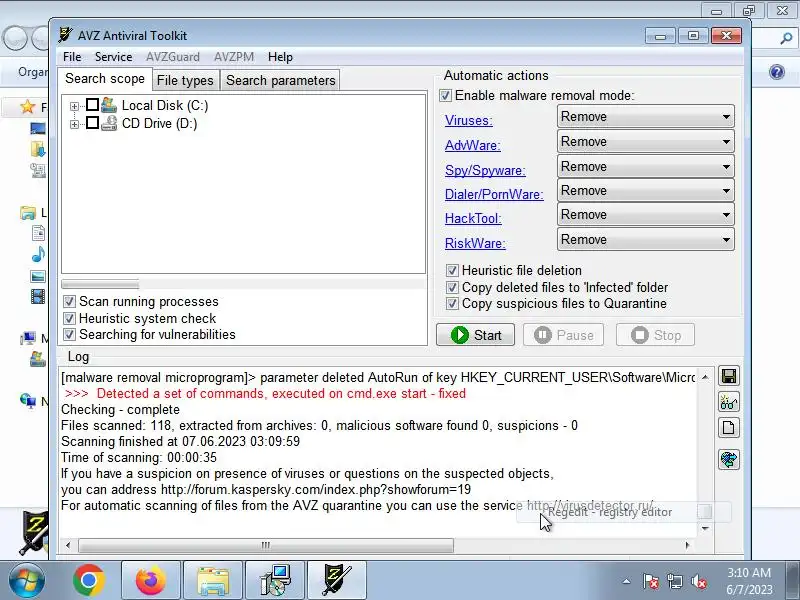
Task: Open Explorer window help question icon
Action: 777,72
